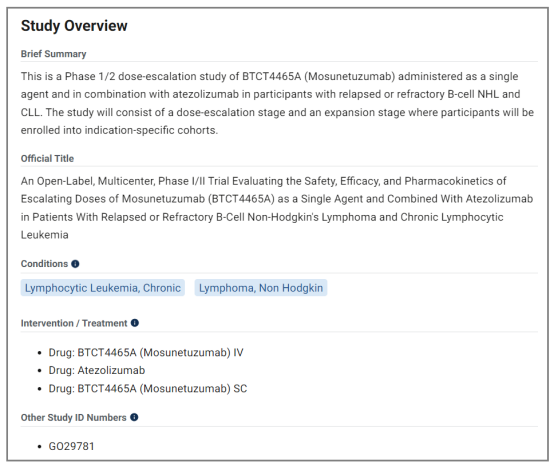Viewport: 554px width, 467px height.
Task: Click the Intervention / Treatment label
Action: pos(74,323)
